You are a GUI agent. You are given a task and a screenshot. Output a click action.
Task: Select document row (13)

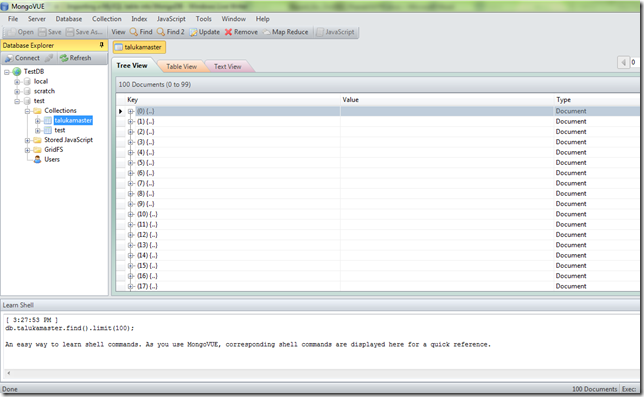378,245
